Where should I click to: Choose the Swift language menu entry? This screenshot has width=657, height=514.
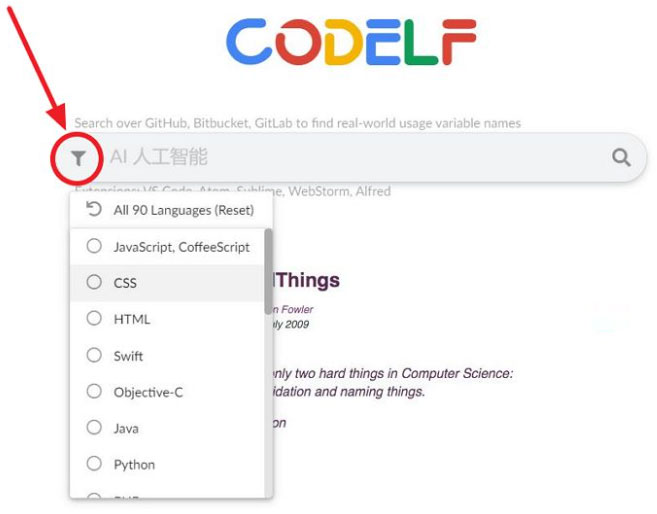coord(128,355)
